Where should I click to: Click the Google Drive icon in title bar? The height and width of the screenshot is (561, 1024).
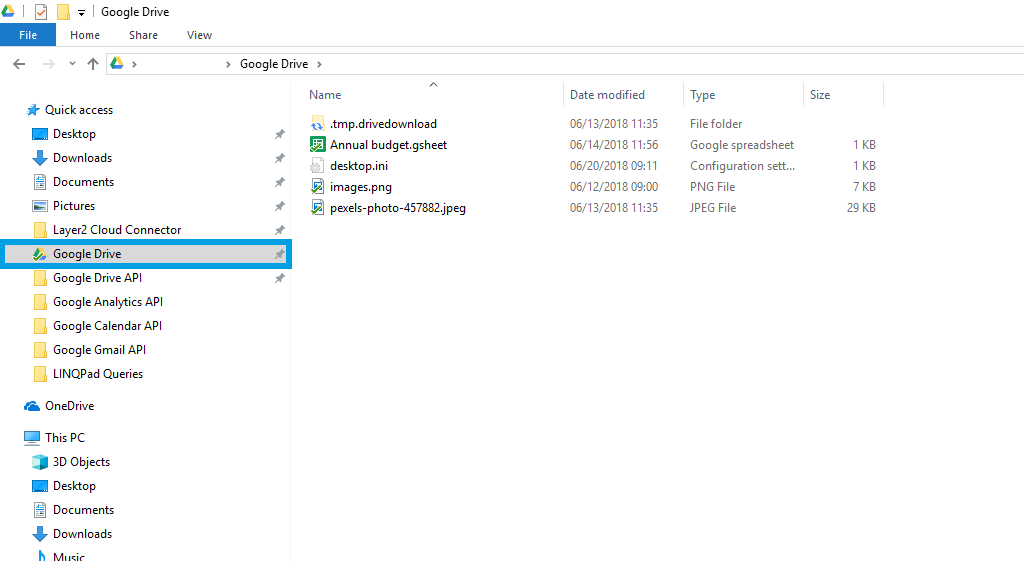pyautogui.click(x=8, y=11)
